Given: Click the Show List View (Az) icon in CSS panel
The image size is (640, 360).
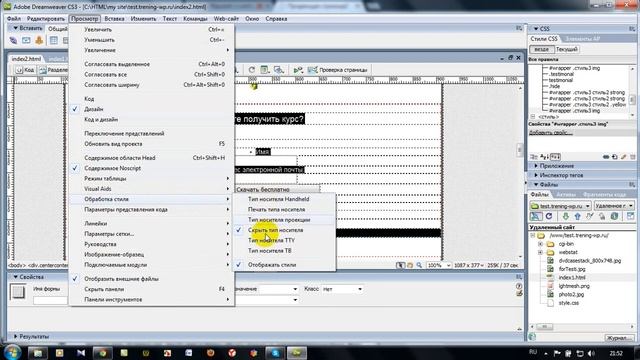Looking at the screenshot, I should 544,157.
